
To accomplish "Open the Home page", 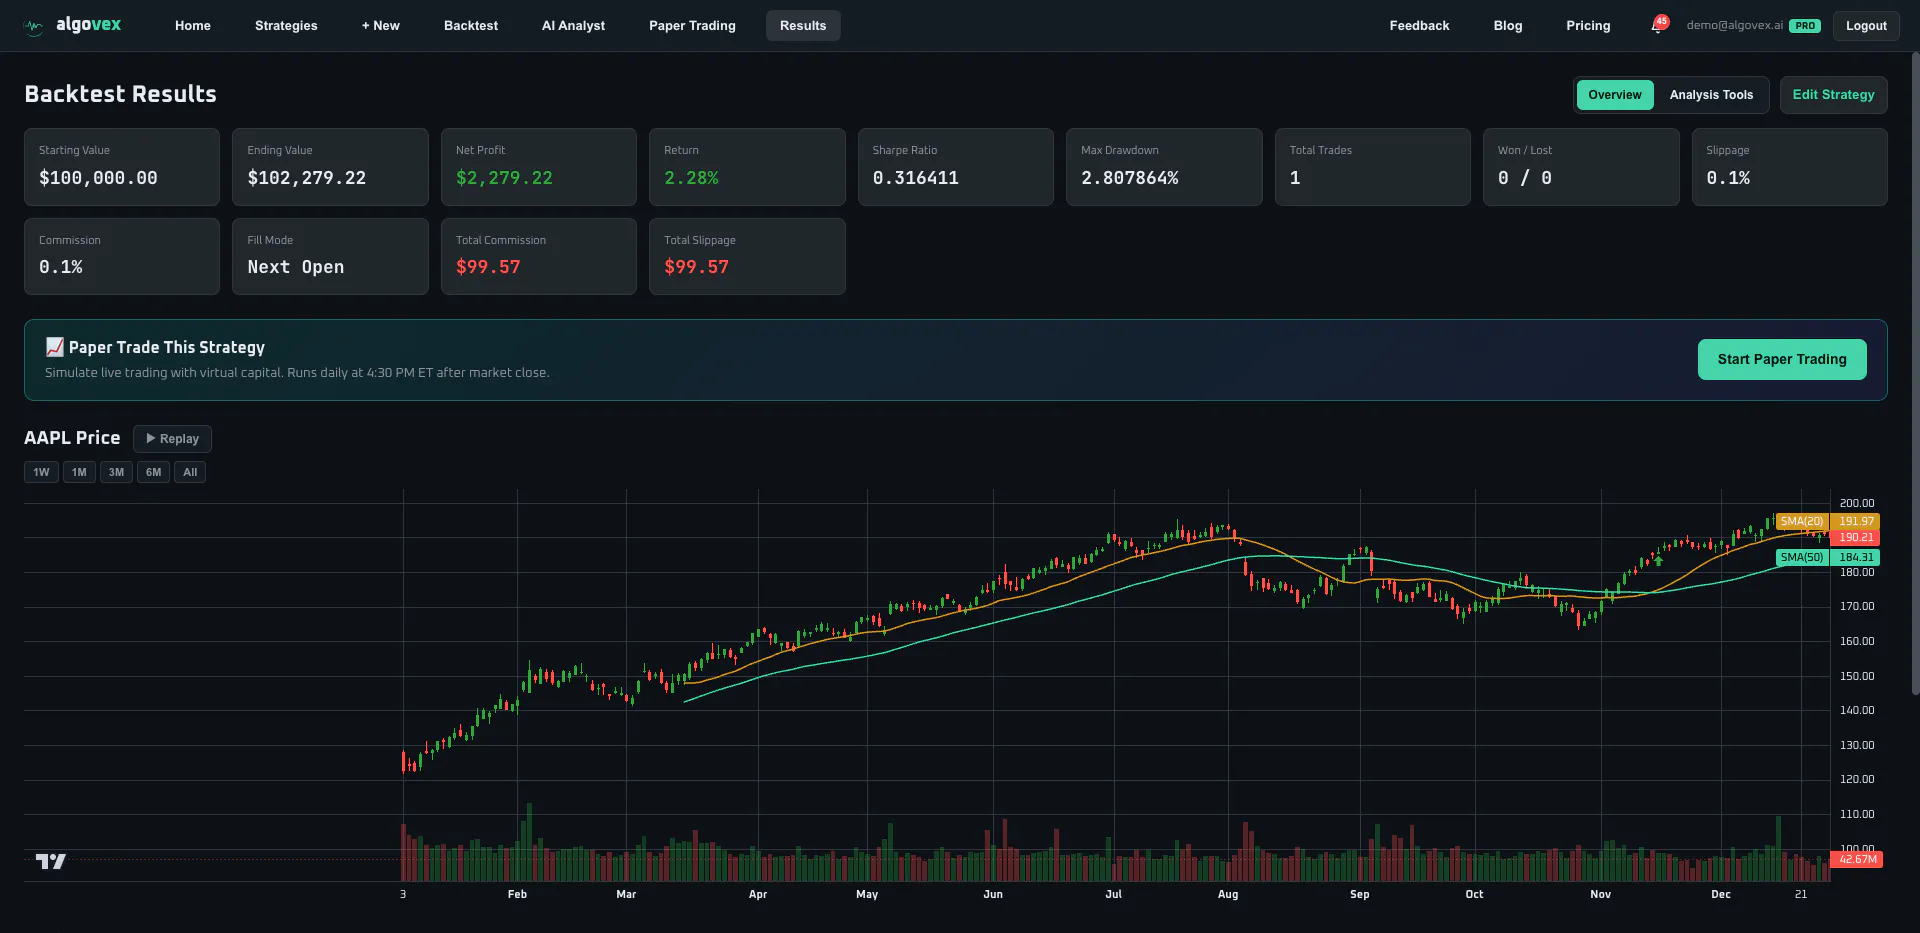I will [193, 26].
